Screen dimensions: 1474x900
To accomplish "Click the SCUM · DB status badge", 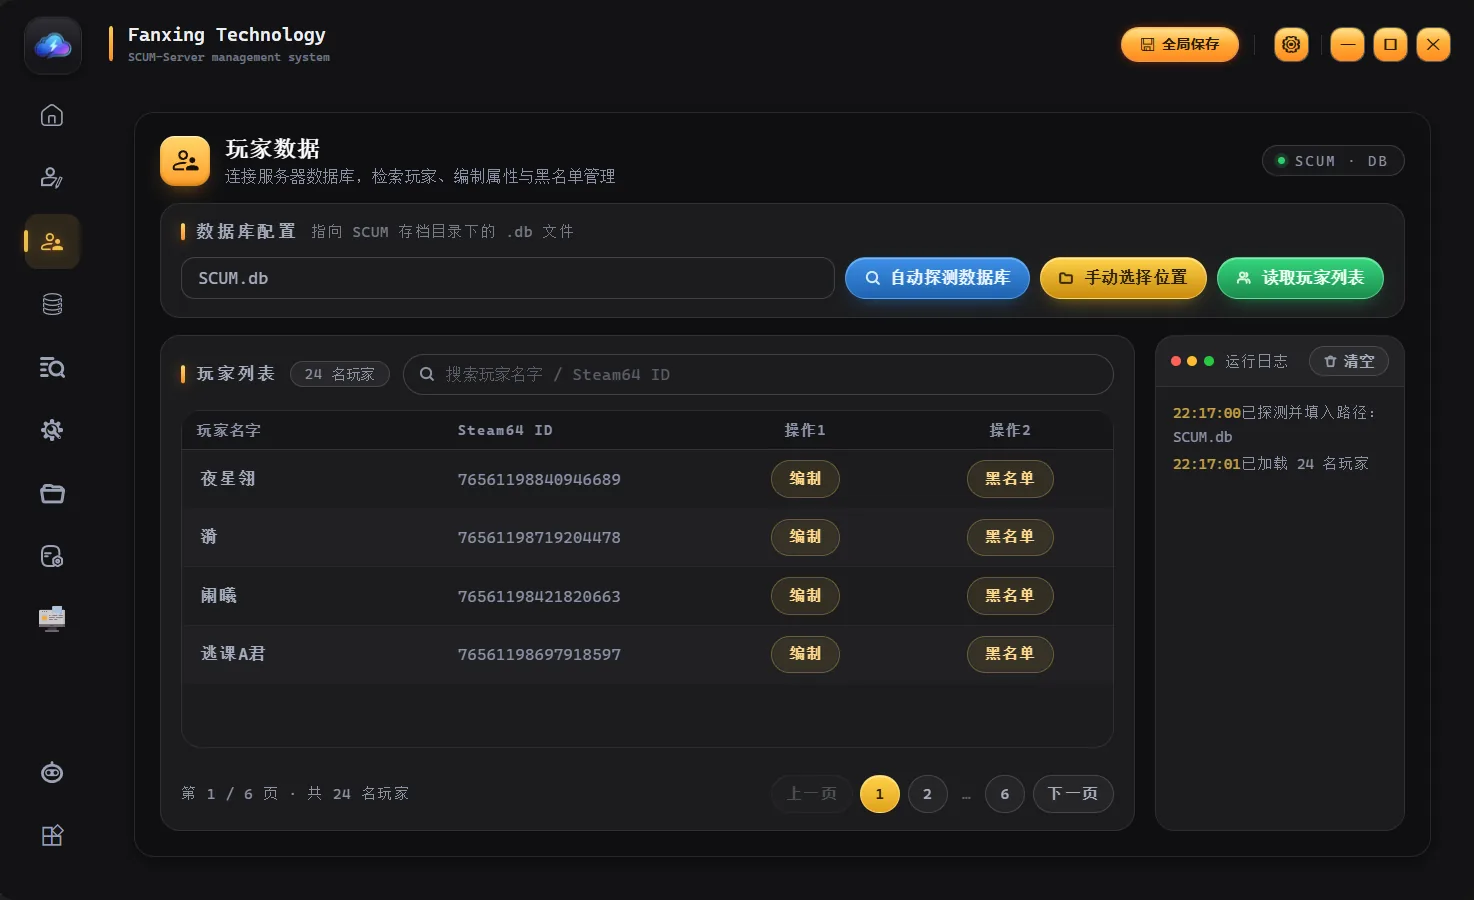I will click(x=1333, y=161).
